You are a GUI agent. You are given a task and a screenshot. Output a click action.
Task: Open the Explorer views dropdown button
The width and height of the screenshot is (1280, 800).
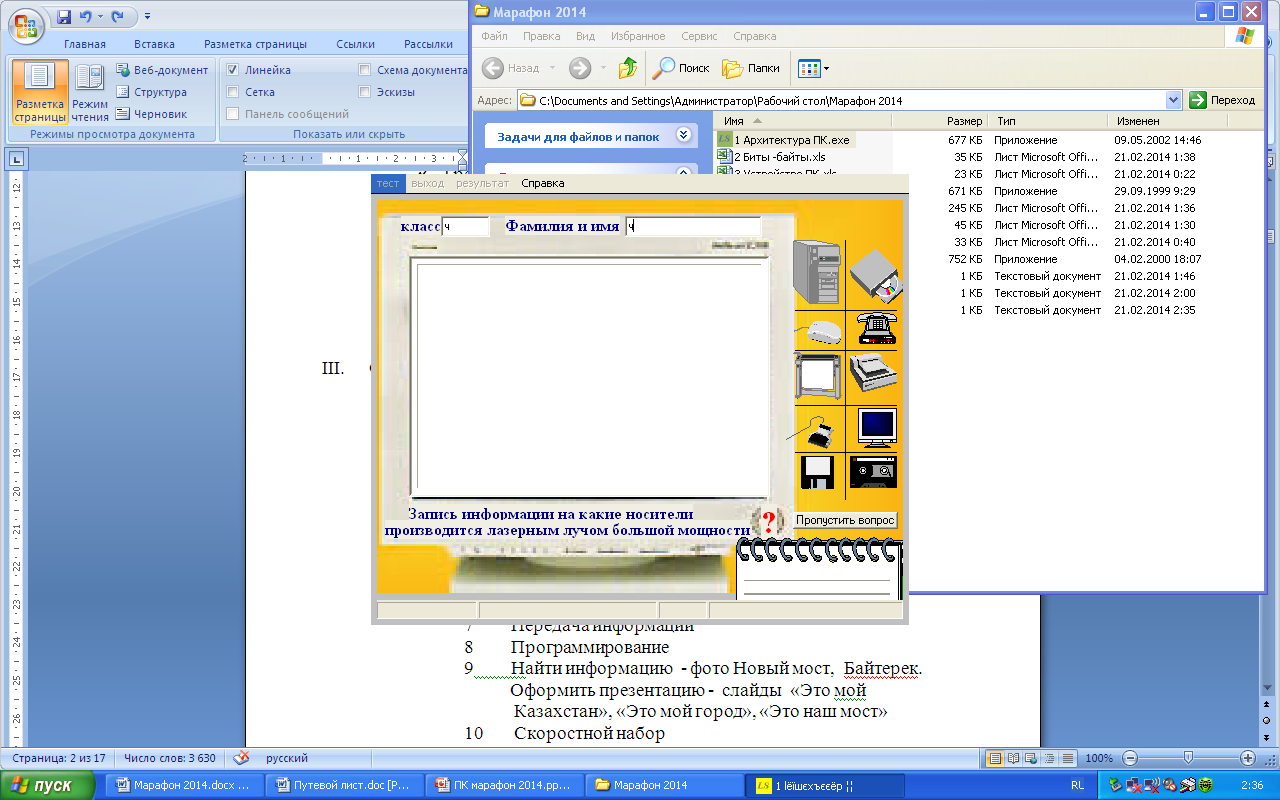point(813,68)
